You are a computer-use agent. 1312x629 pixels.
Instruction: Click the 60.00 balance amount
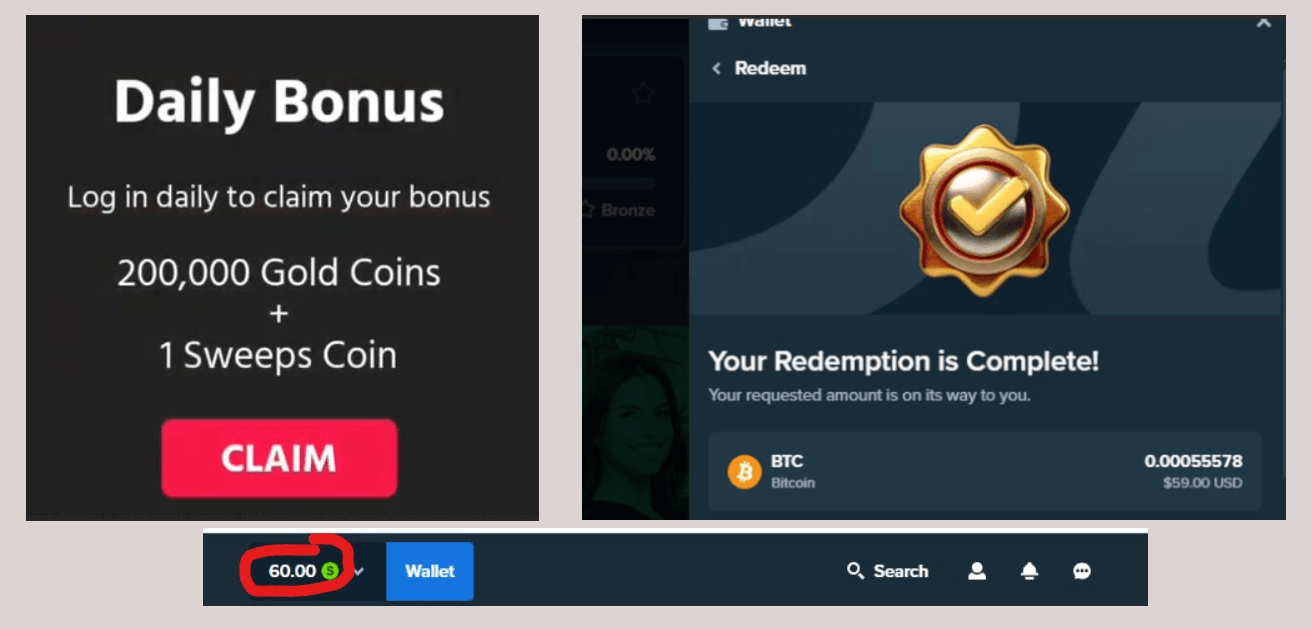click(292, 572)
